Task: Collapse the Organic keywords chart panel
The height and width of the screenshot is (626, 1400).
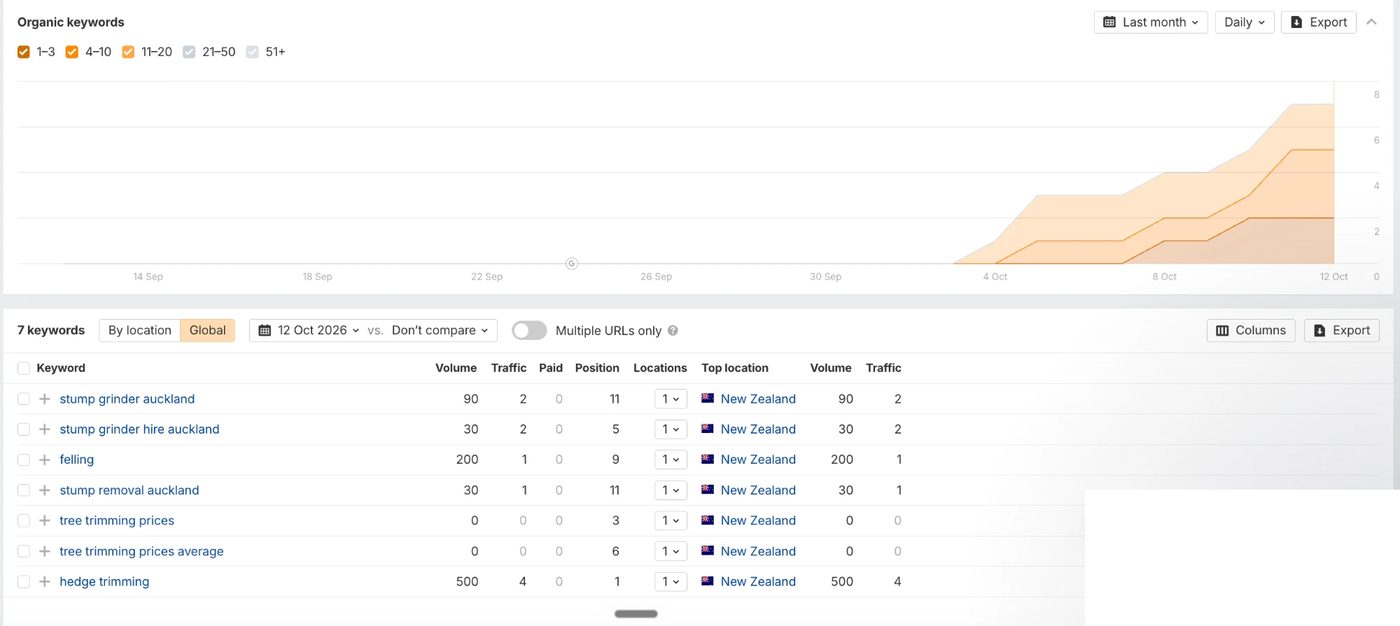Action: (1372, 22)
